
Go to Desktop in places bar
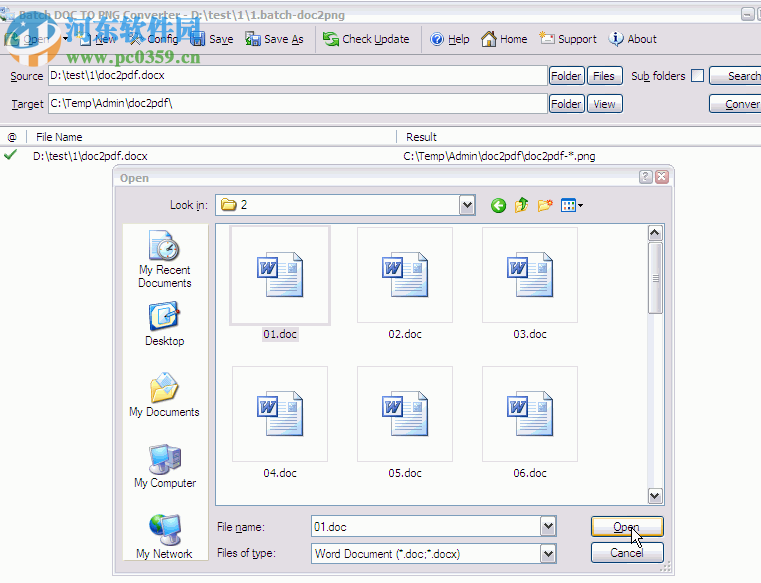tap(165, 324)
